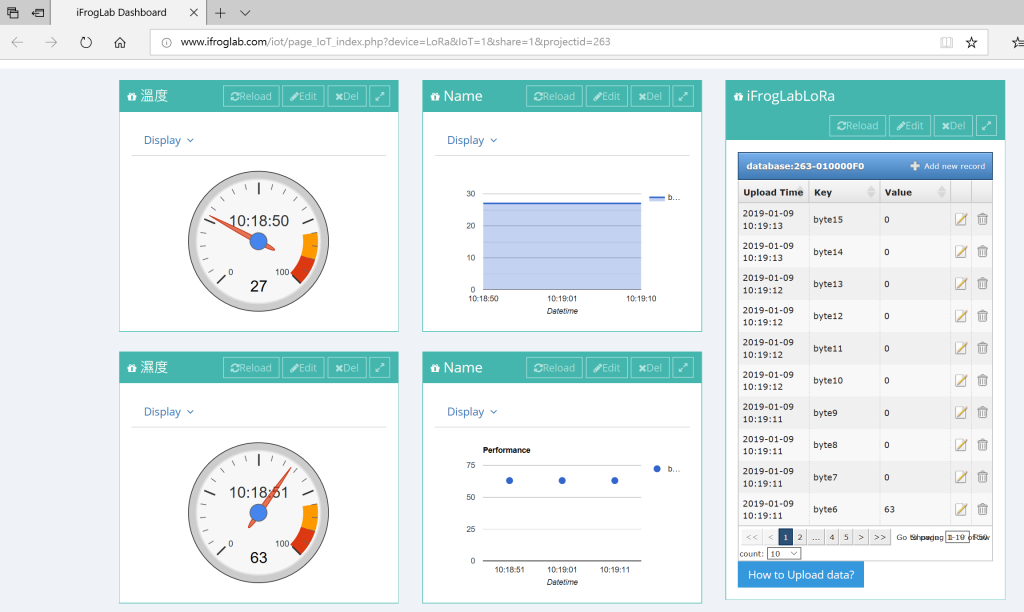
Task: Click the go-to-page number input
Action: (x=957, y=537)
